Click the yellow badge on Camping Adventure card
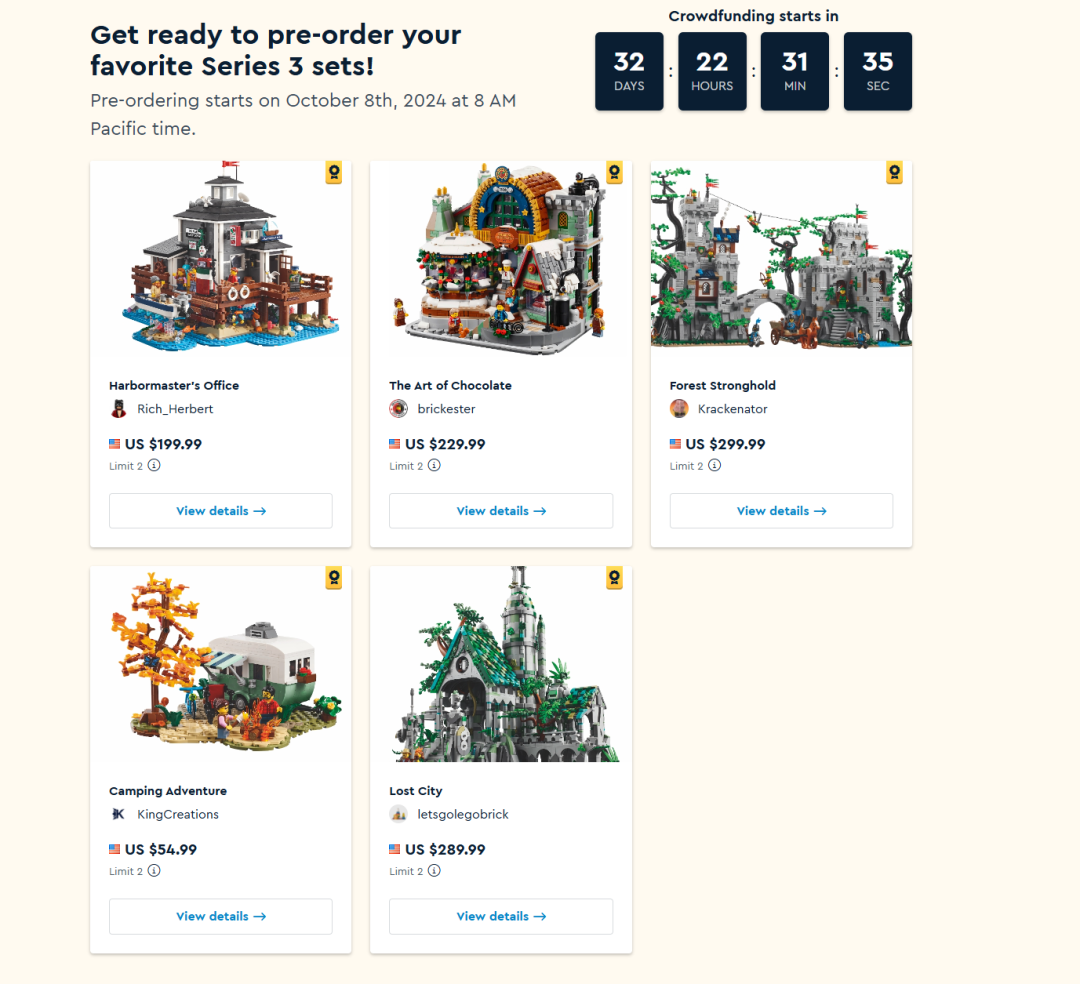1080x984 pixels. 334,578
